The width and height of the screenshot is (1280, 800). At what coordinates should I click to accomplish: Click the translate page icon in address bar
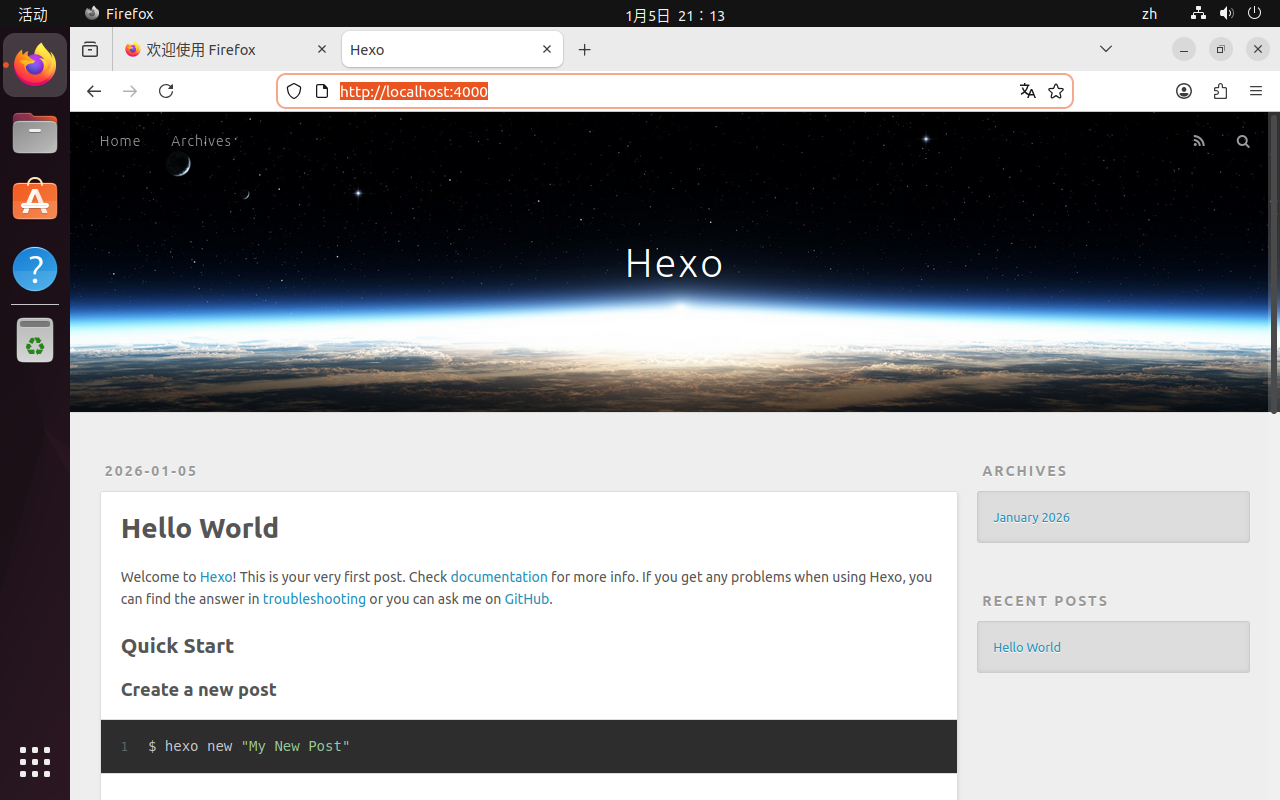pyautogui.click(x=1027, y=91)
